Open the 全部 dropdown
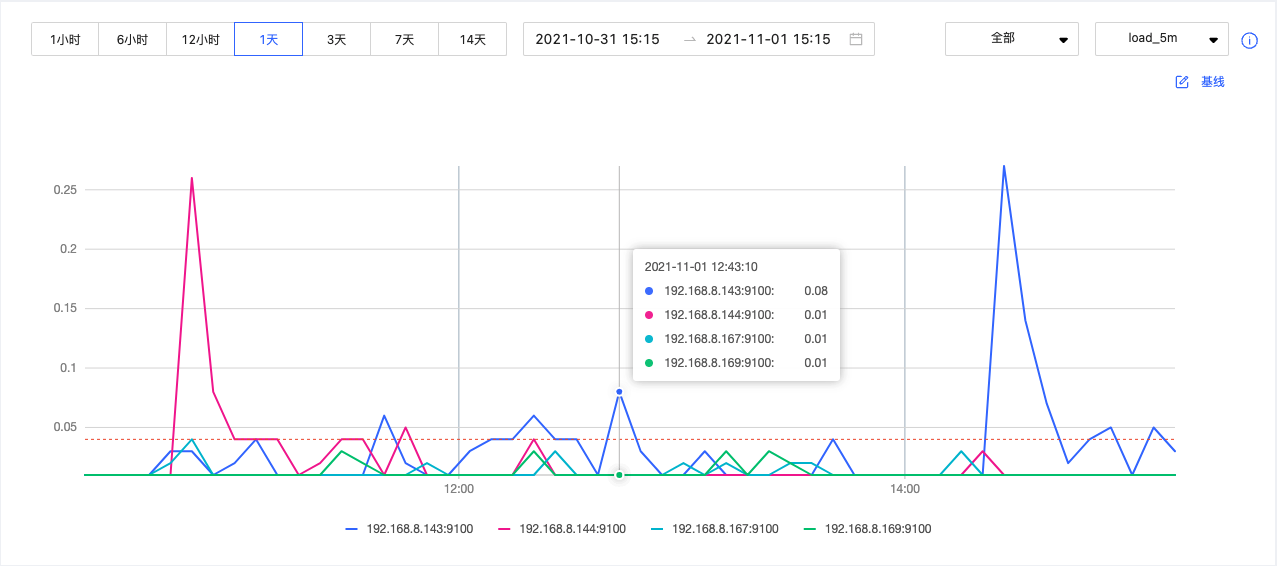Viewport: 1277px width, 566px height. (1011, 39)
